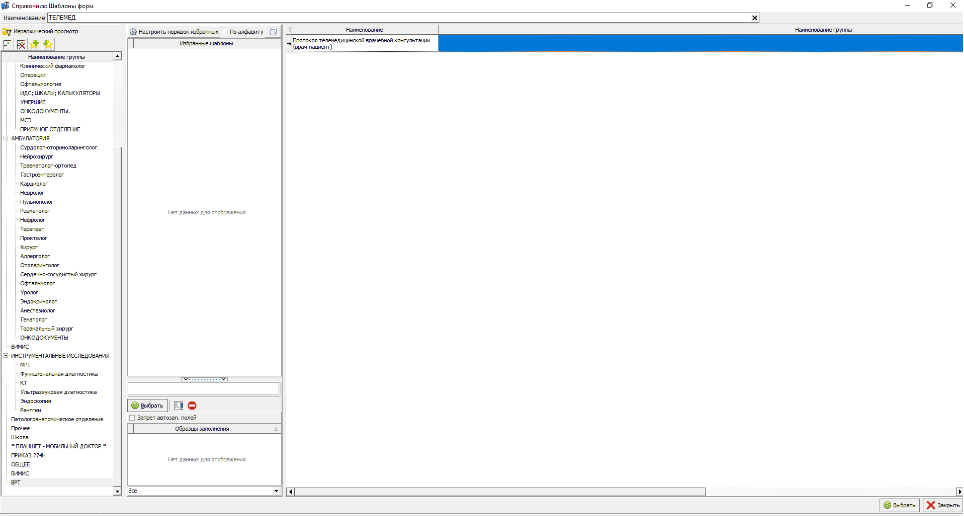The width and height of the screenshot is (964, 516).
Task: Collapse the ИНСТРУМЕНТАЛЬНЫЕ ИССЛЕДОВАНИЯ tree group
Action: coord(6,356)
